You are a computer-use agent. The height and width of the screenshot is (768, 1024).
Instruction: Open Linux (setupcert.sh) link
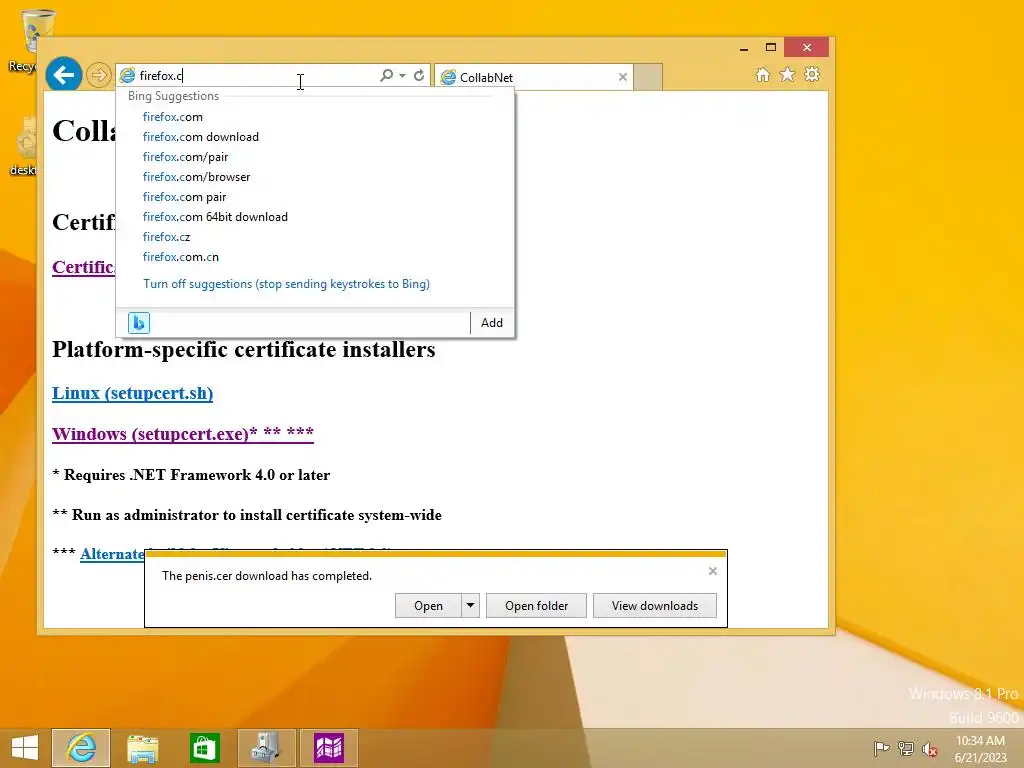click(x=133, y=393)
